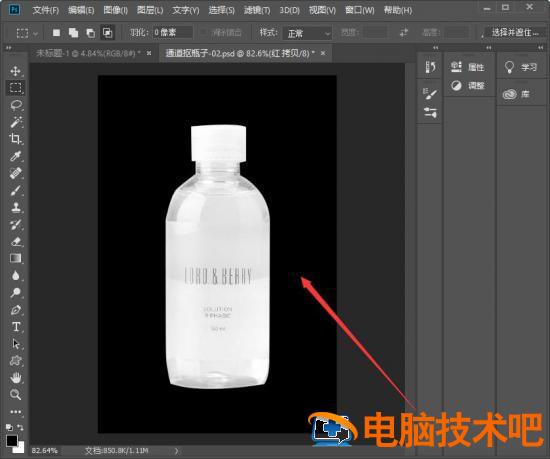This screenshot has width=550, height=459.
Task: Reset to default foreground and background colors
Action: (x=9, y=427)
